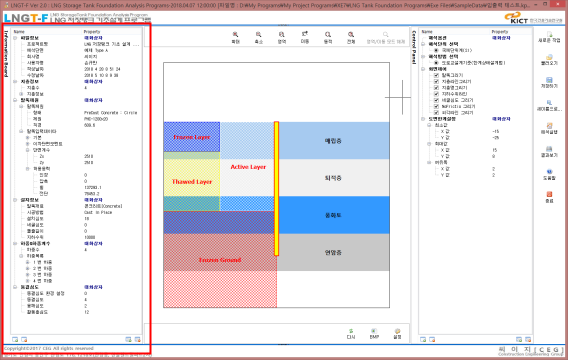Collapse the 'X 값 -15' minimum-value group
568x364 pixels.
pos(429,125)
